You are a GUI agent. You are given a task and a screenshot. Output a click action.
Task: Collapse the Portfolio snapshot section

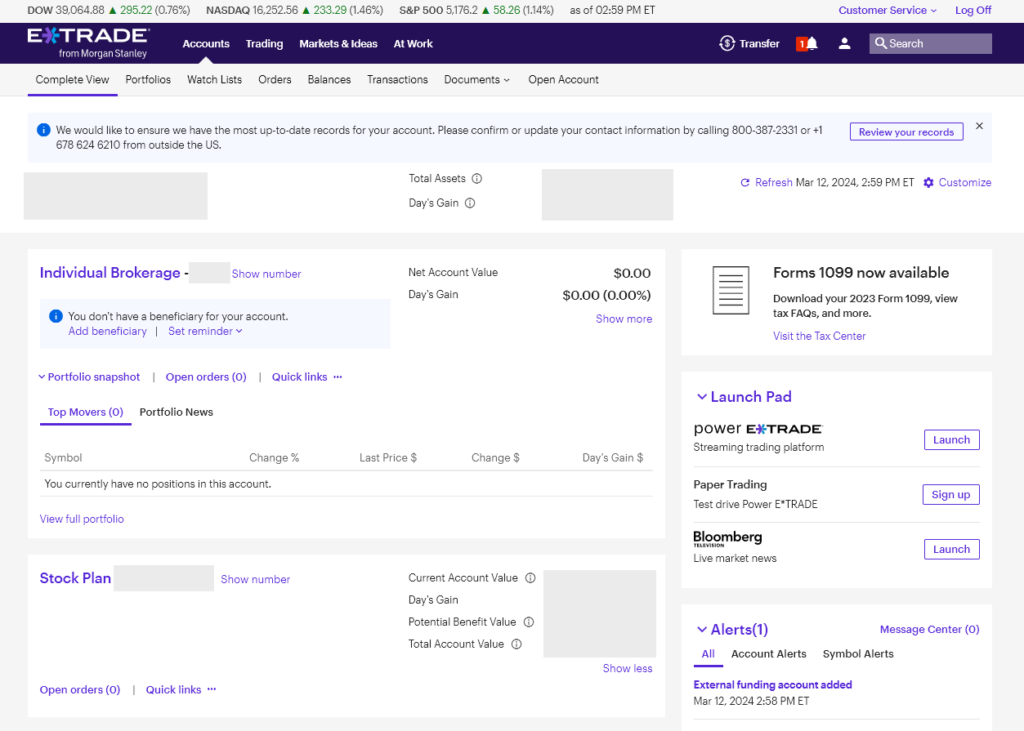tap(89, 377)
